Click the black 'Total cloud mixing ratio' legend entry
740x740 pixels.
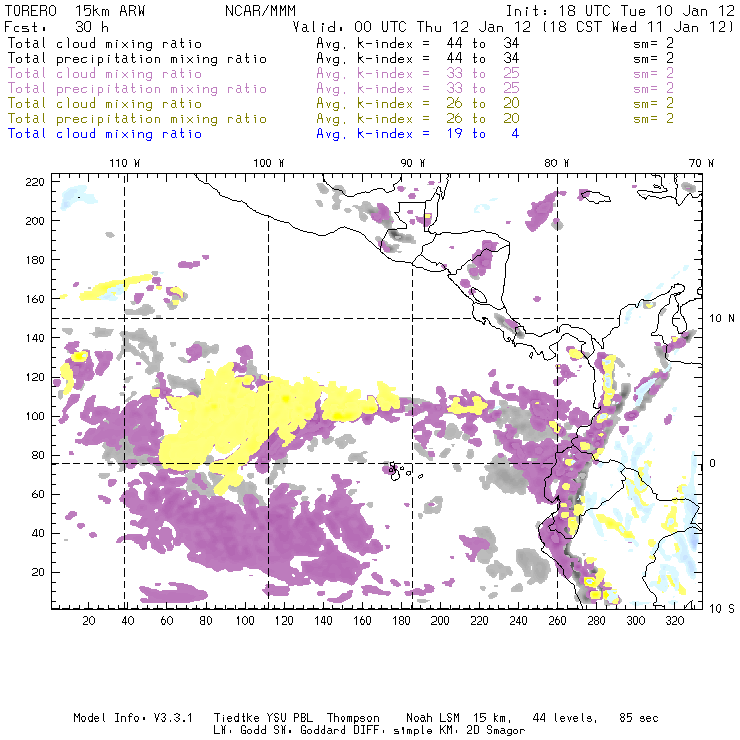click(105, 43)
